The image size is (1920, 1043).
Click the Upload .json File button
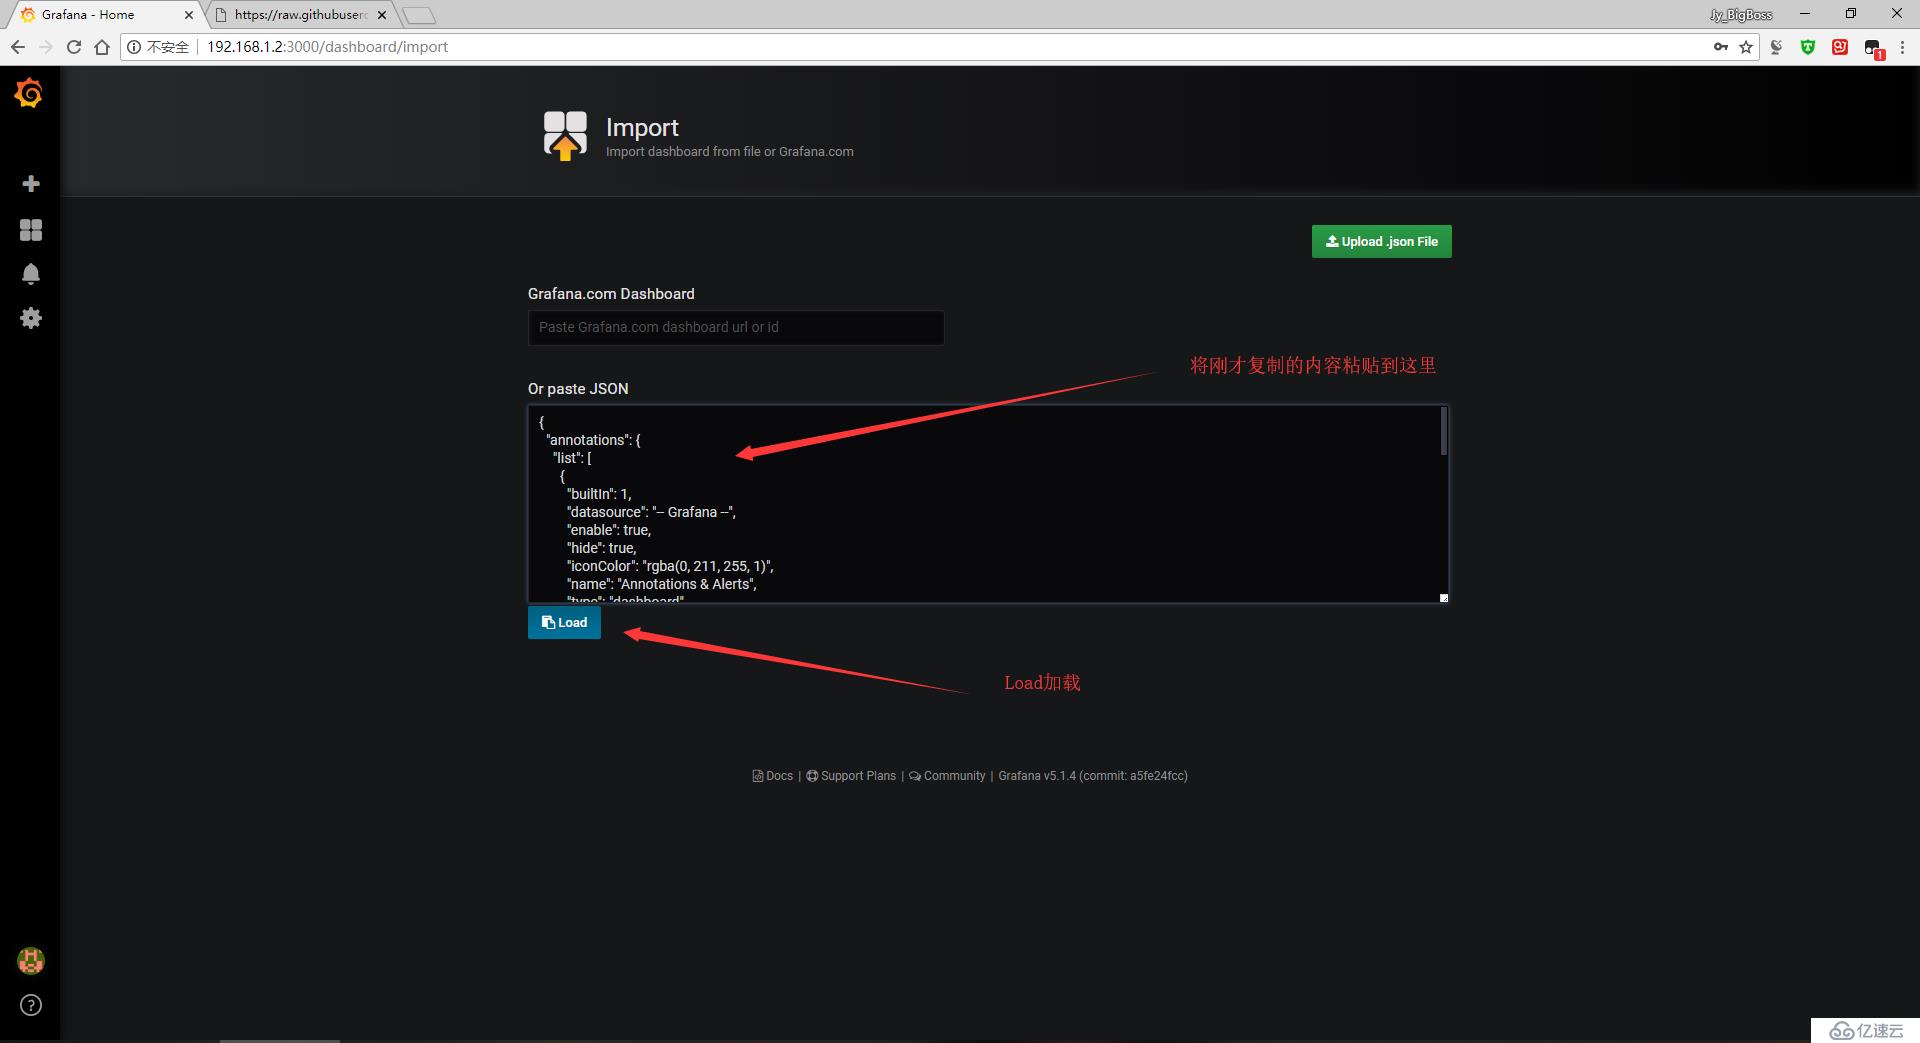pyautogui.click(x=1381, y=241)
